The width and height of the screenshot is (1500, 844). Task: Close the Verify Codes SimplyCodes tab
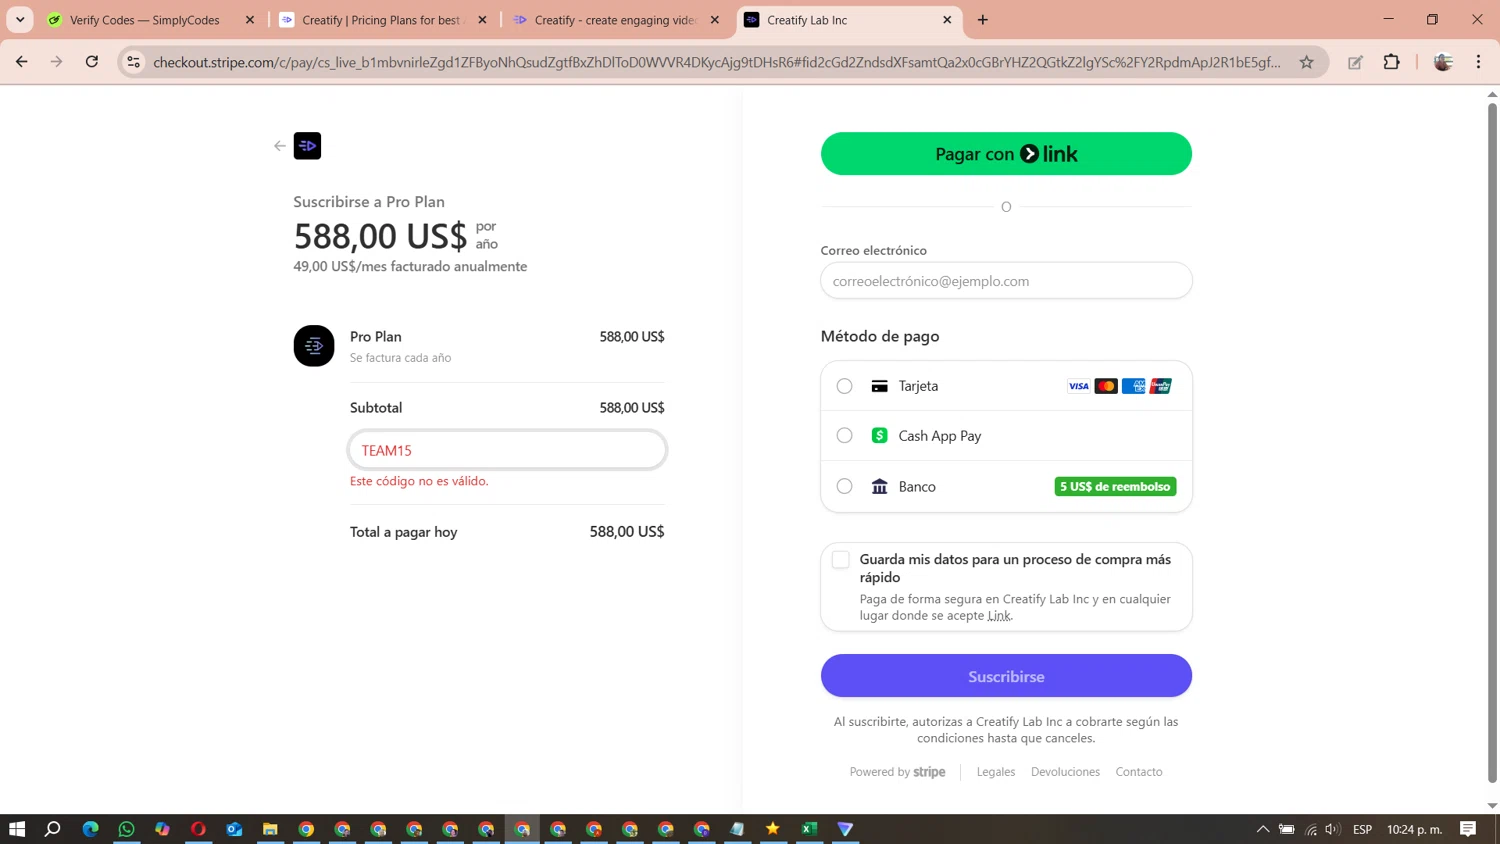point(250,20)
